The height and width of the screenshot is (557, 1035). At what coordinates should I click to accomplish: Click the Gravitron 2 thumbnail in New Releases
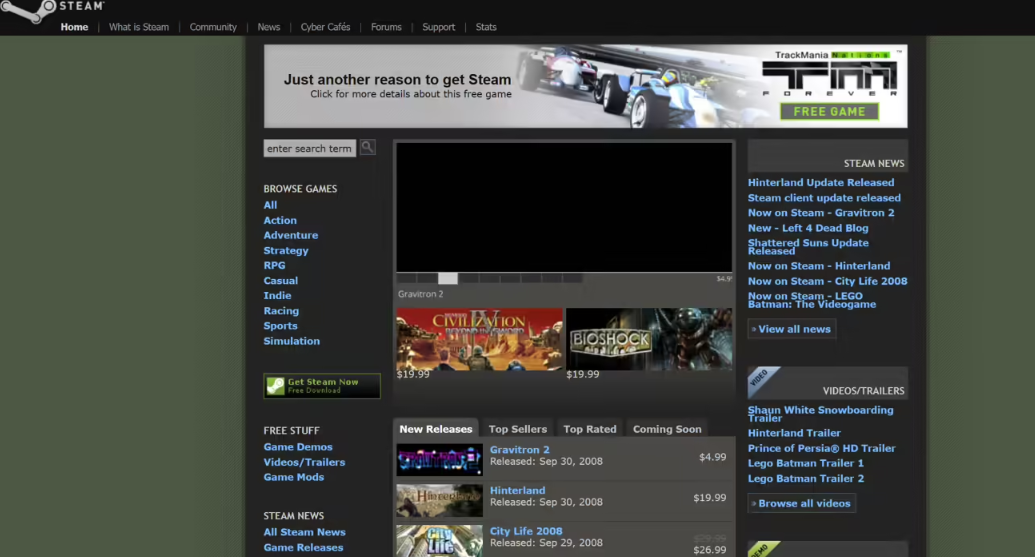coord(440,460)
